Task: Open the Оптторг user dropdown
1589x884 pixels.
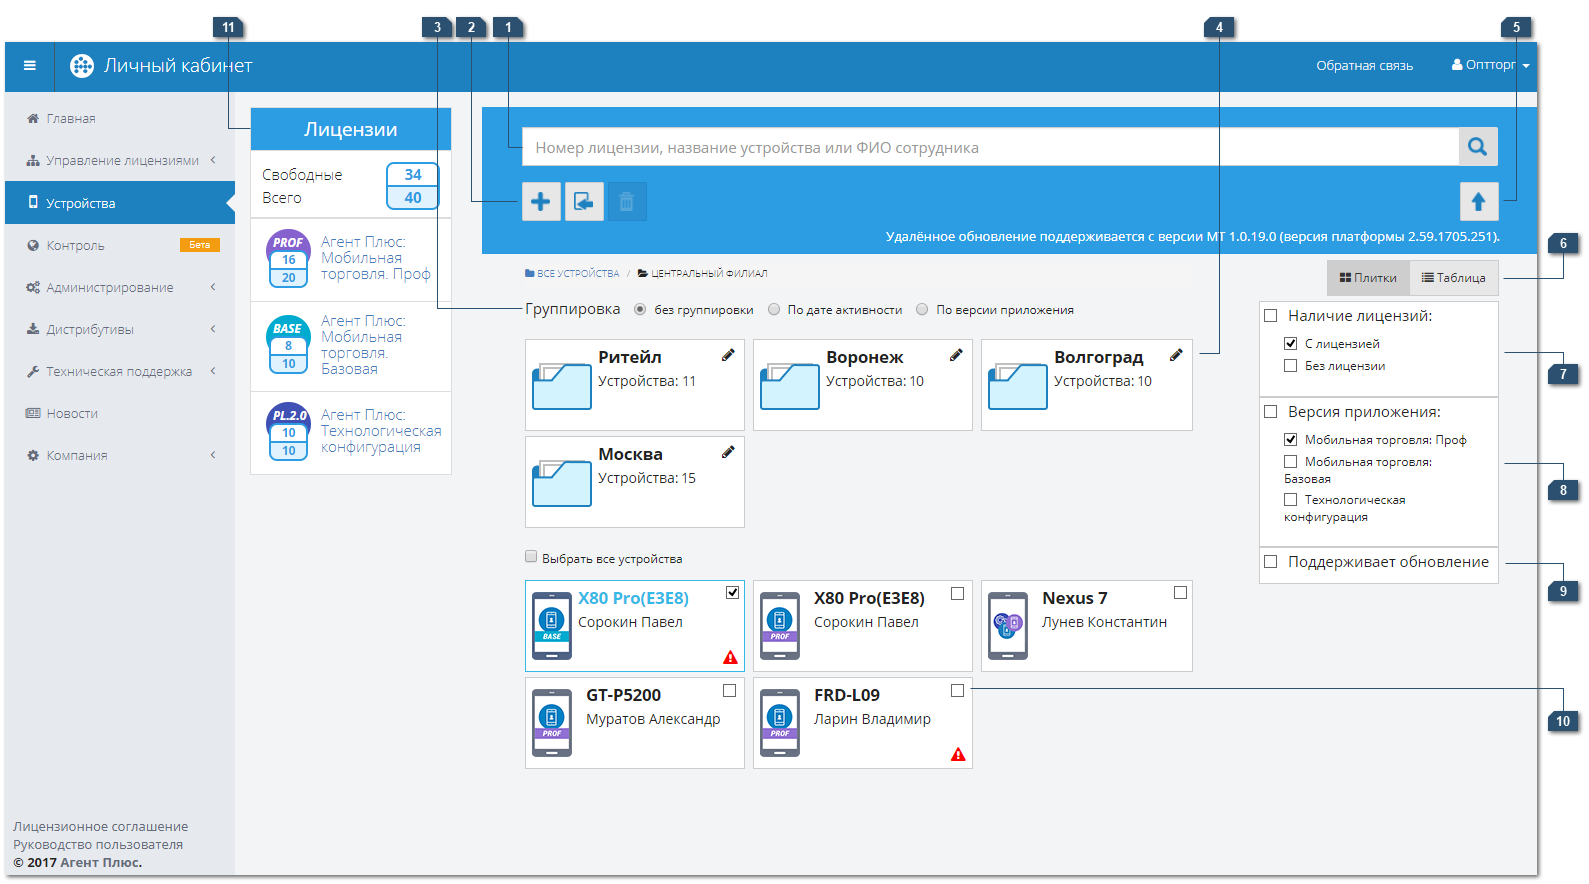Action: pos(1490,65)
